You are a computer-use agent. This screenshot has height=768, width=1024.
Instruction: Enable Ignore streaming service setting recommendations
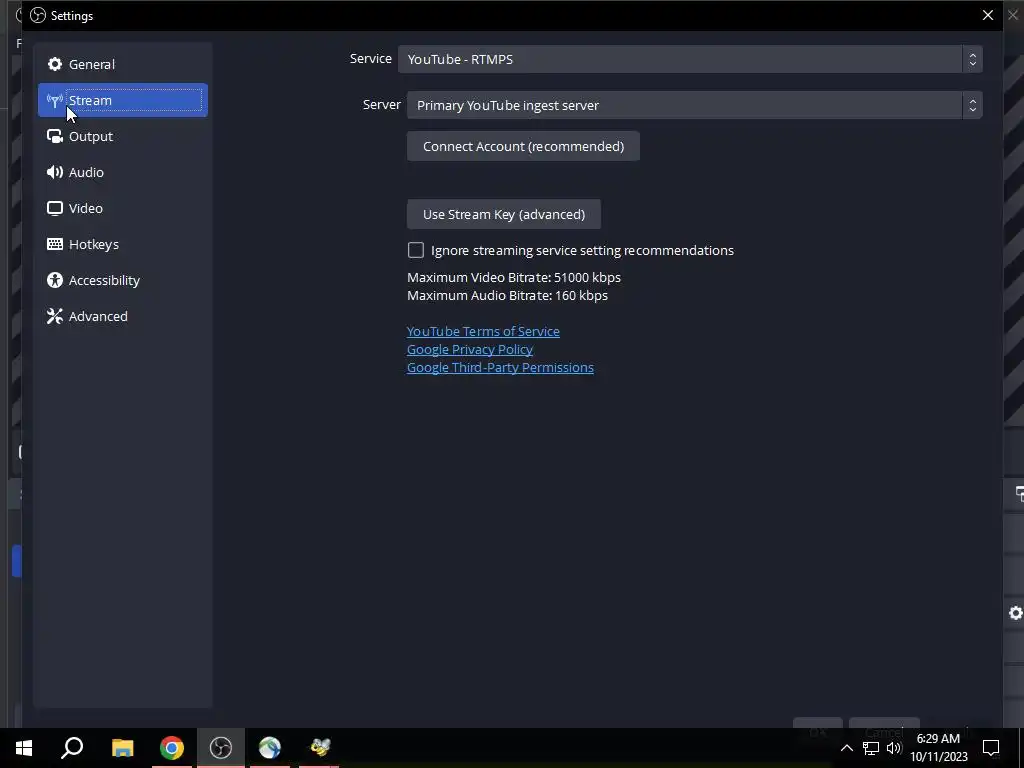(x=415, y=250)
